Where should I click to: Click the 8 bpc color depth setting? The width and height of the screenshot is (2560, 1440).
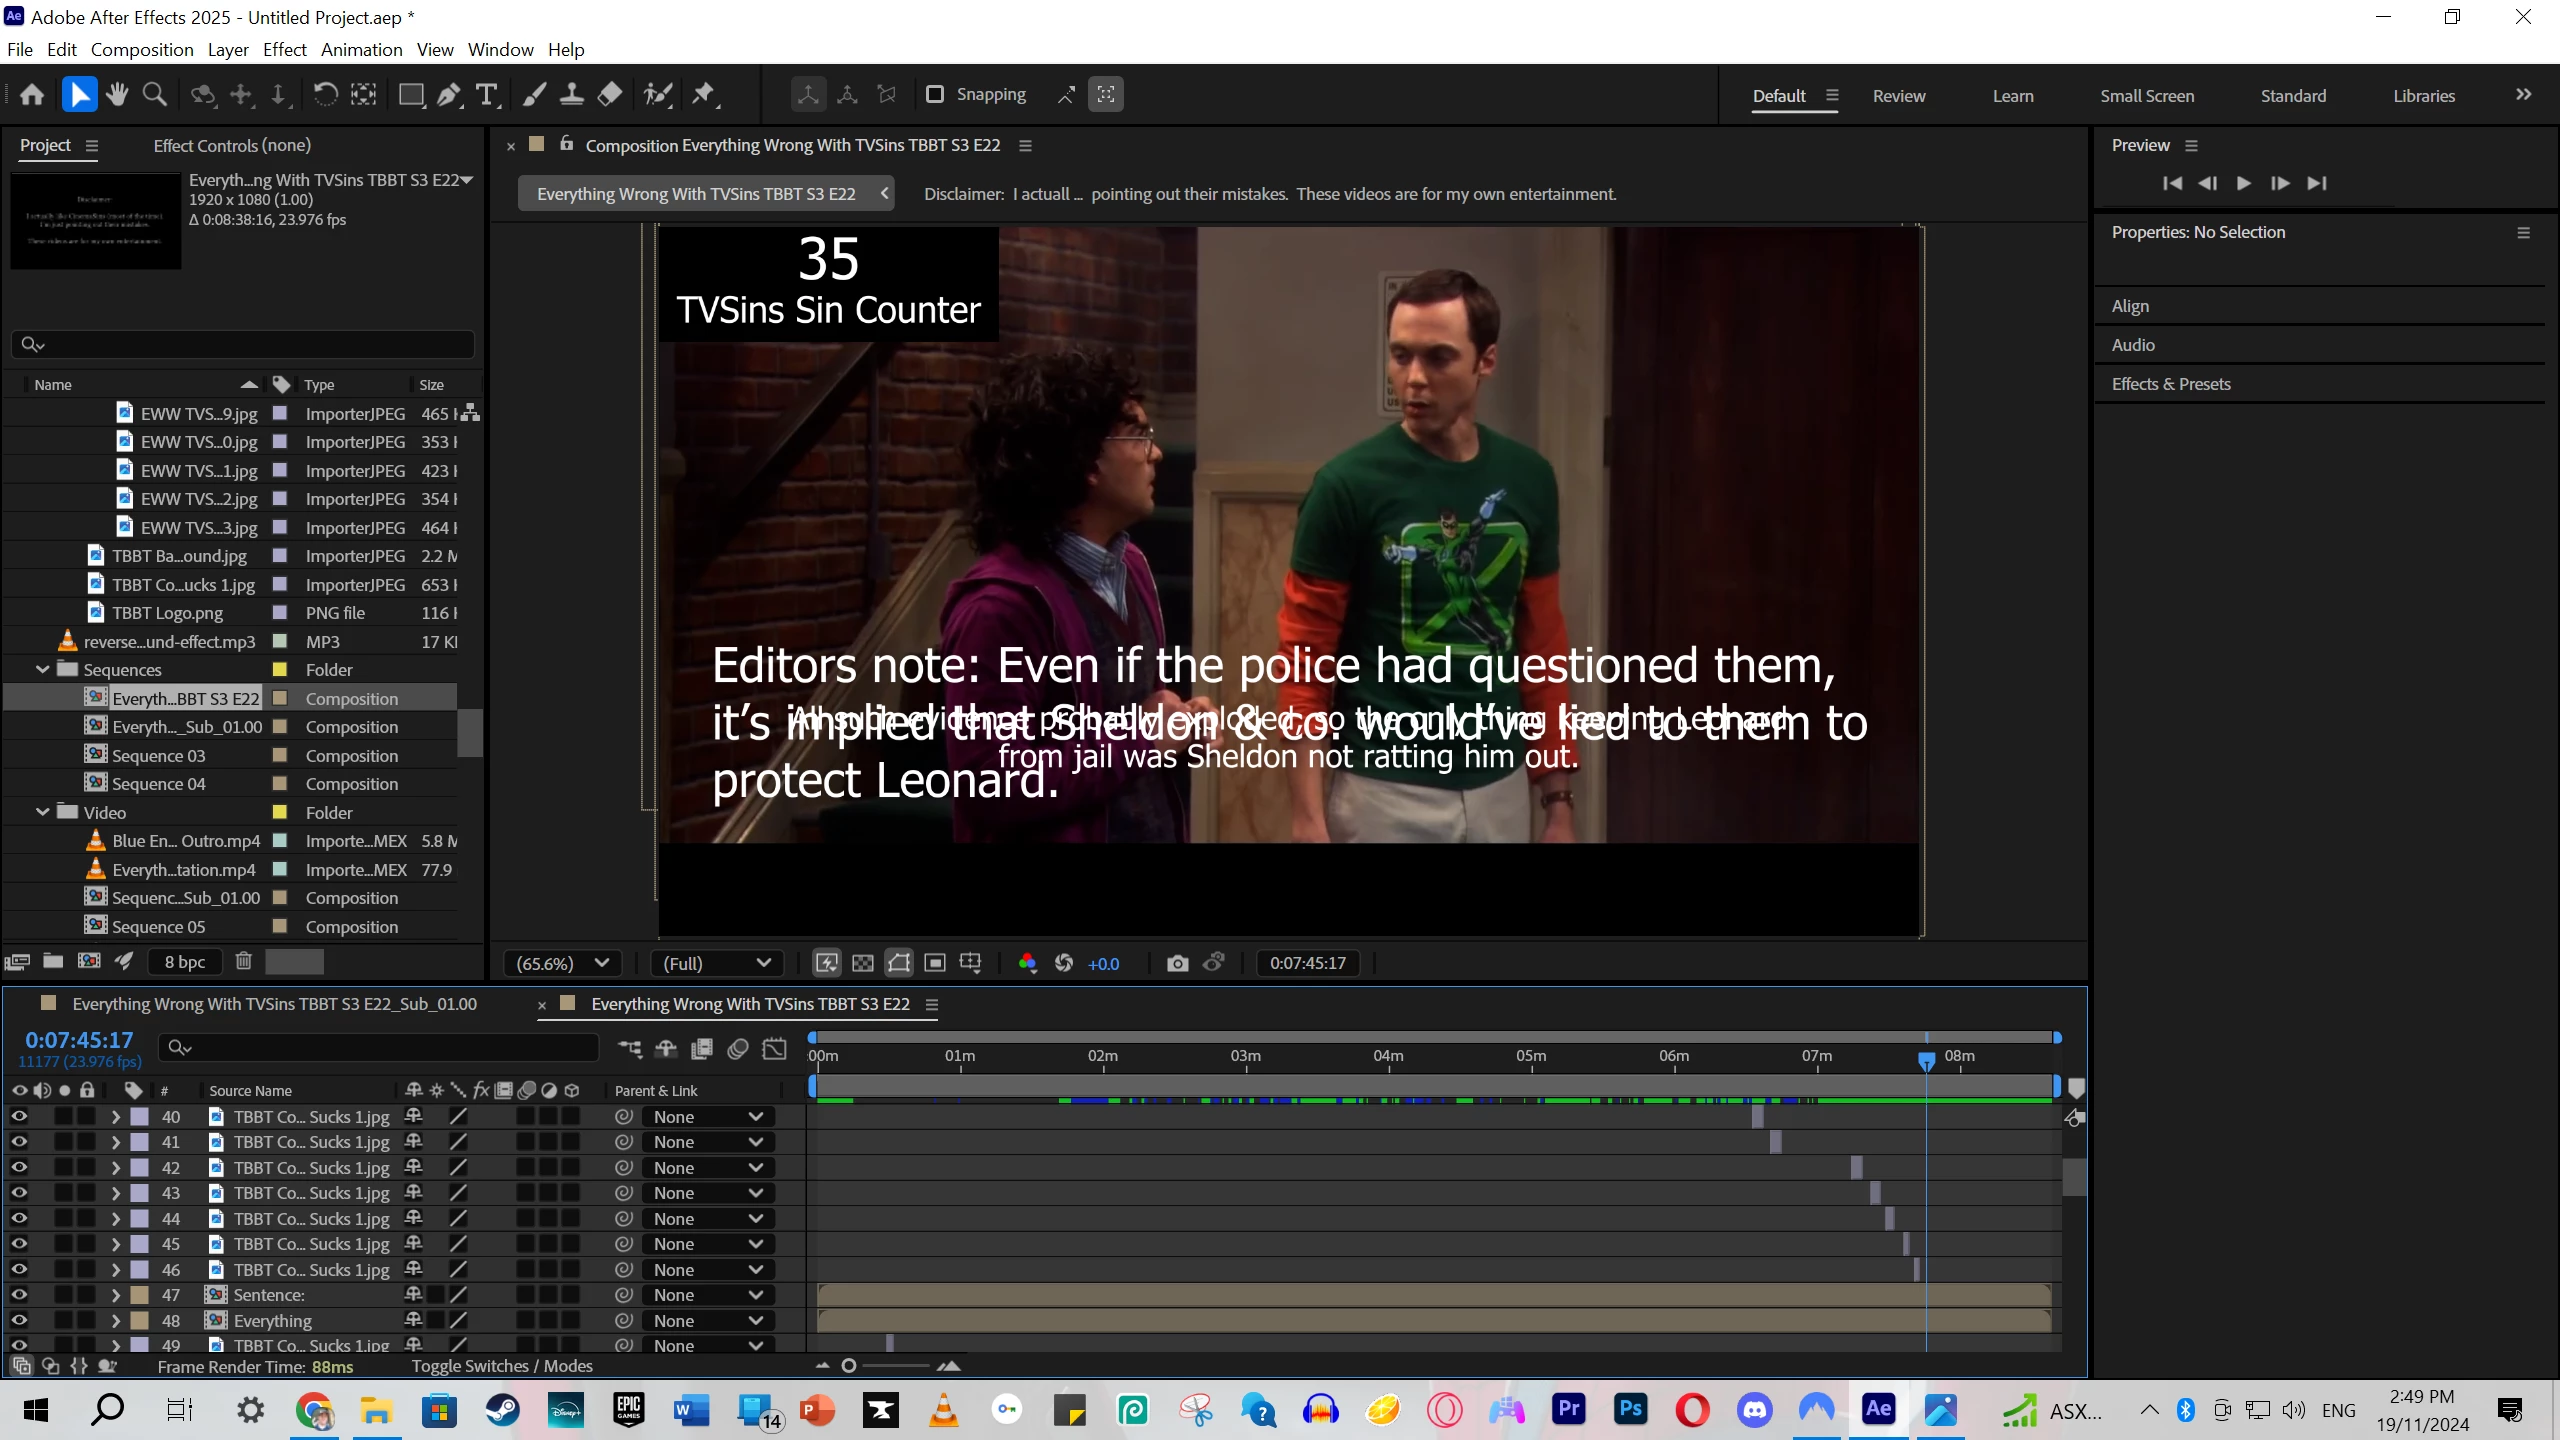point(185,961)
